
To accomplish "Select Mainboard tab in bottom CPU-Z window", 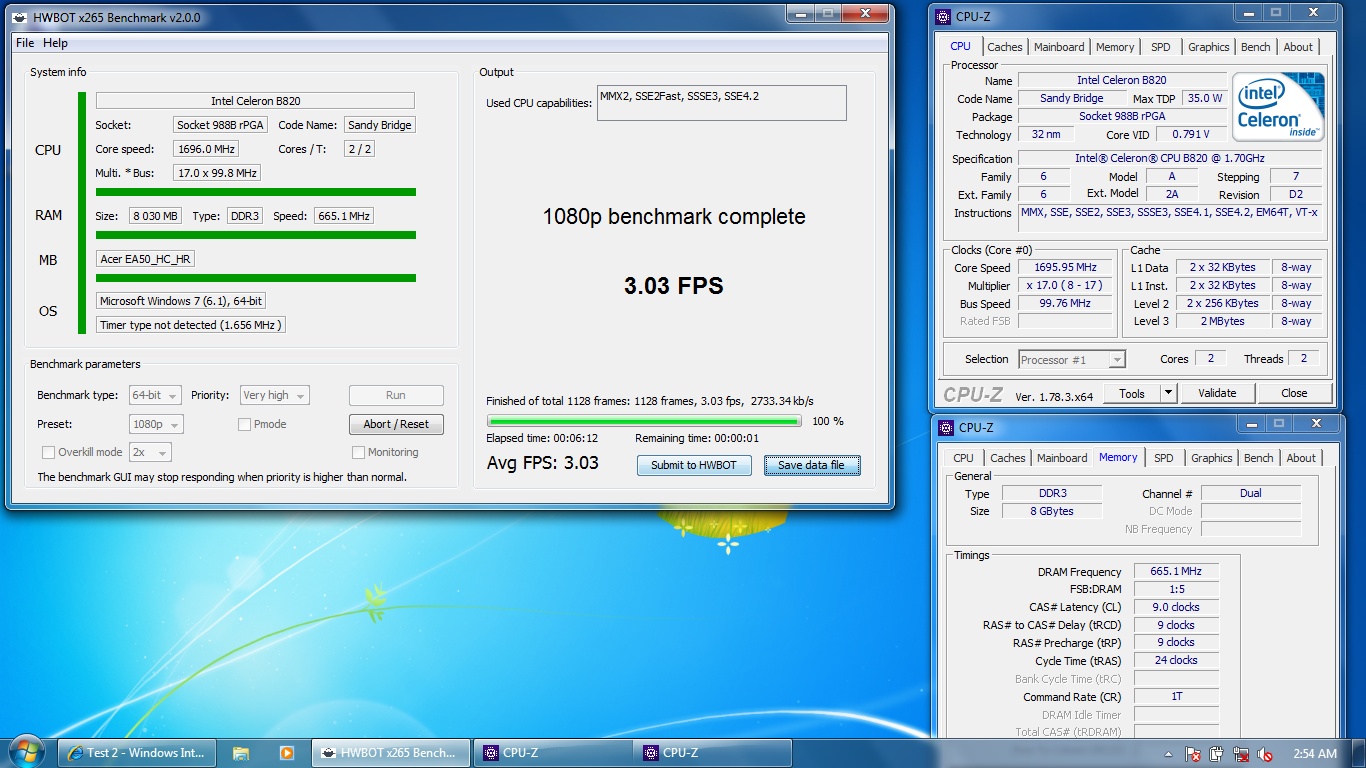I will click(x=1062, y=458).
